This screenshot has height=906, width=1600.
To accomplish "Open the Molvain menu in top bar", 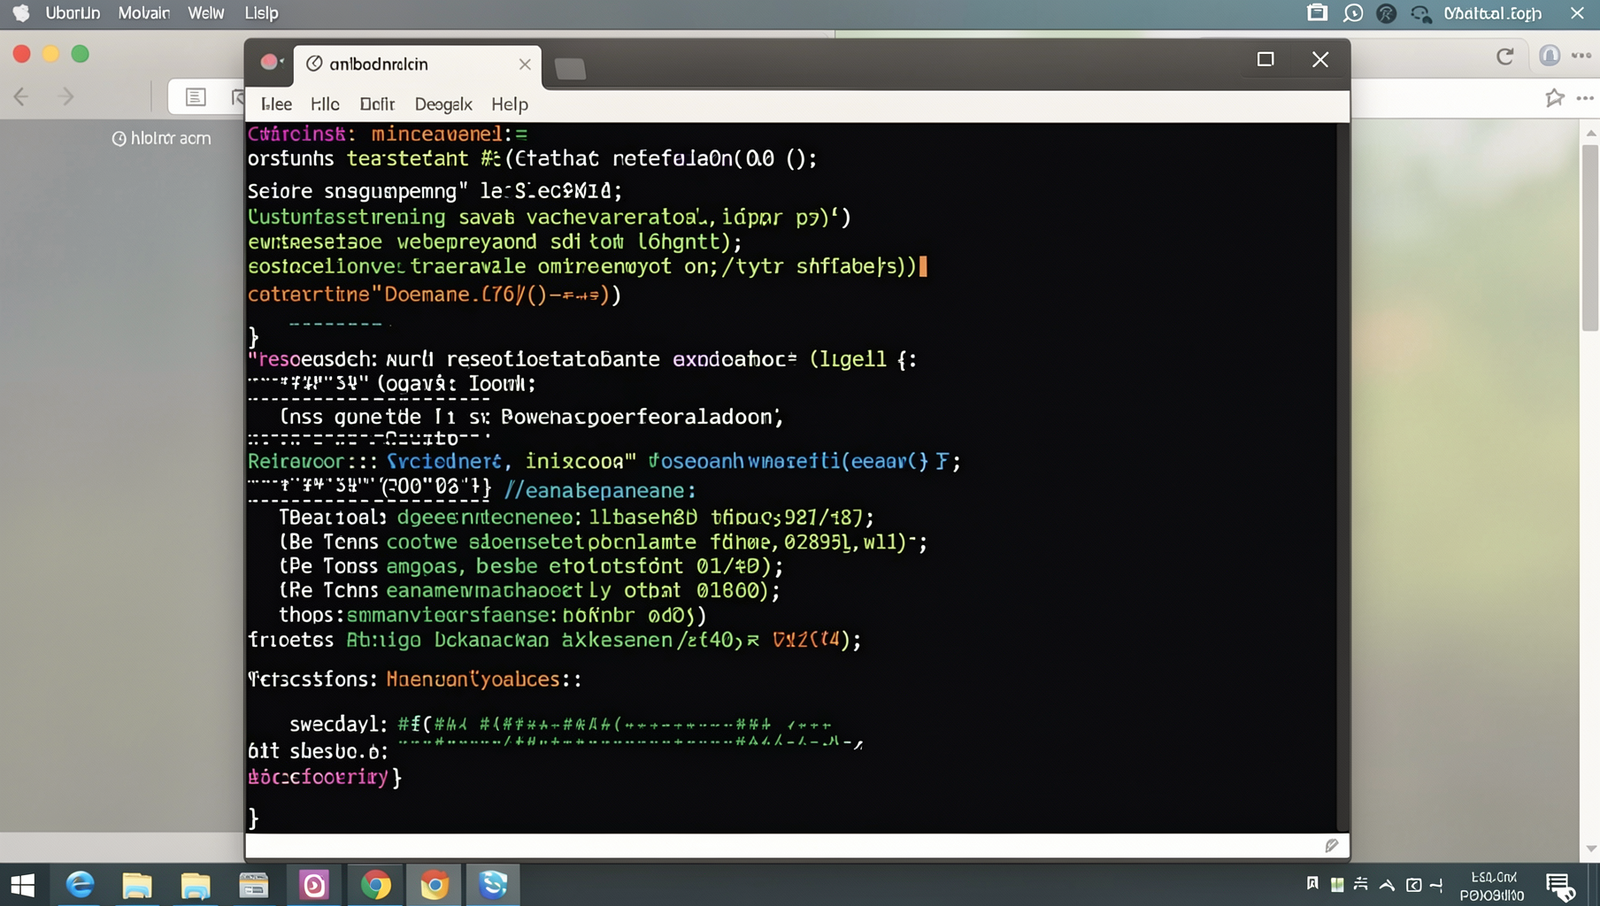I will point(144,13).
